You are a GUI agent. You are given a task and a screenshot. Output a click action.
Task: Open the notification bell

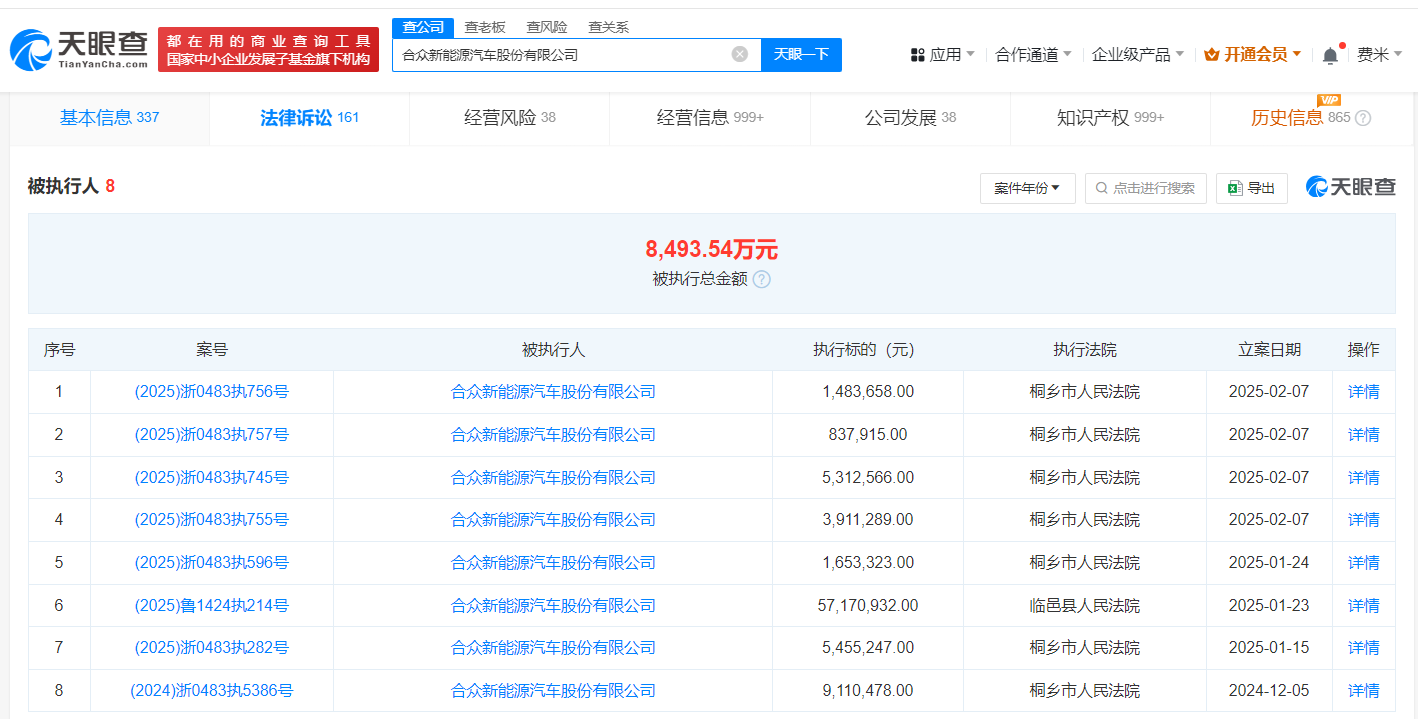click(1329, 56)
